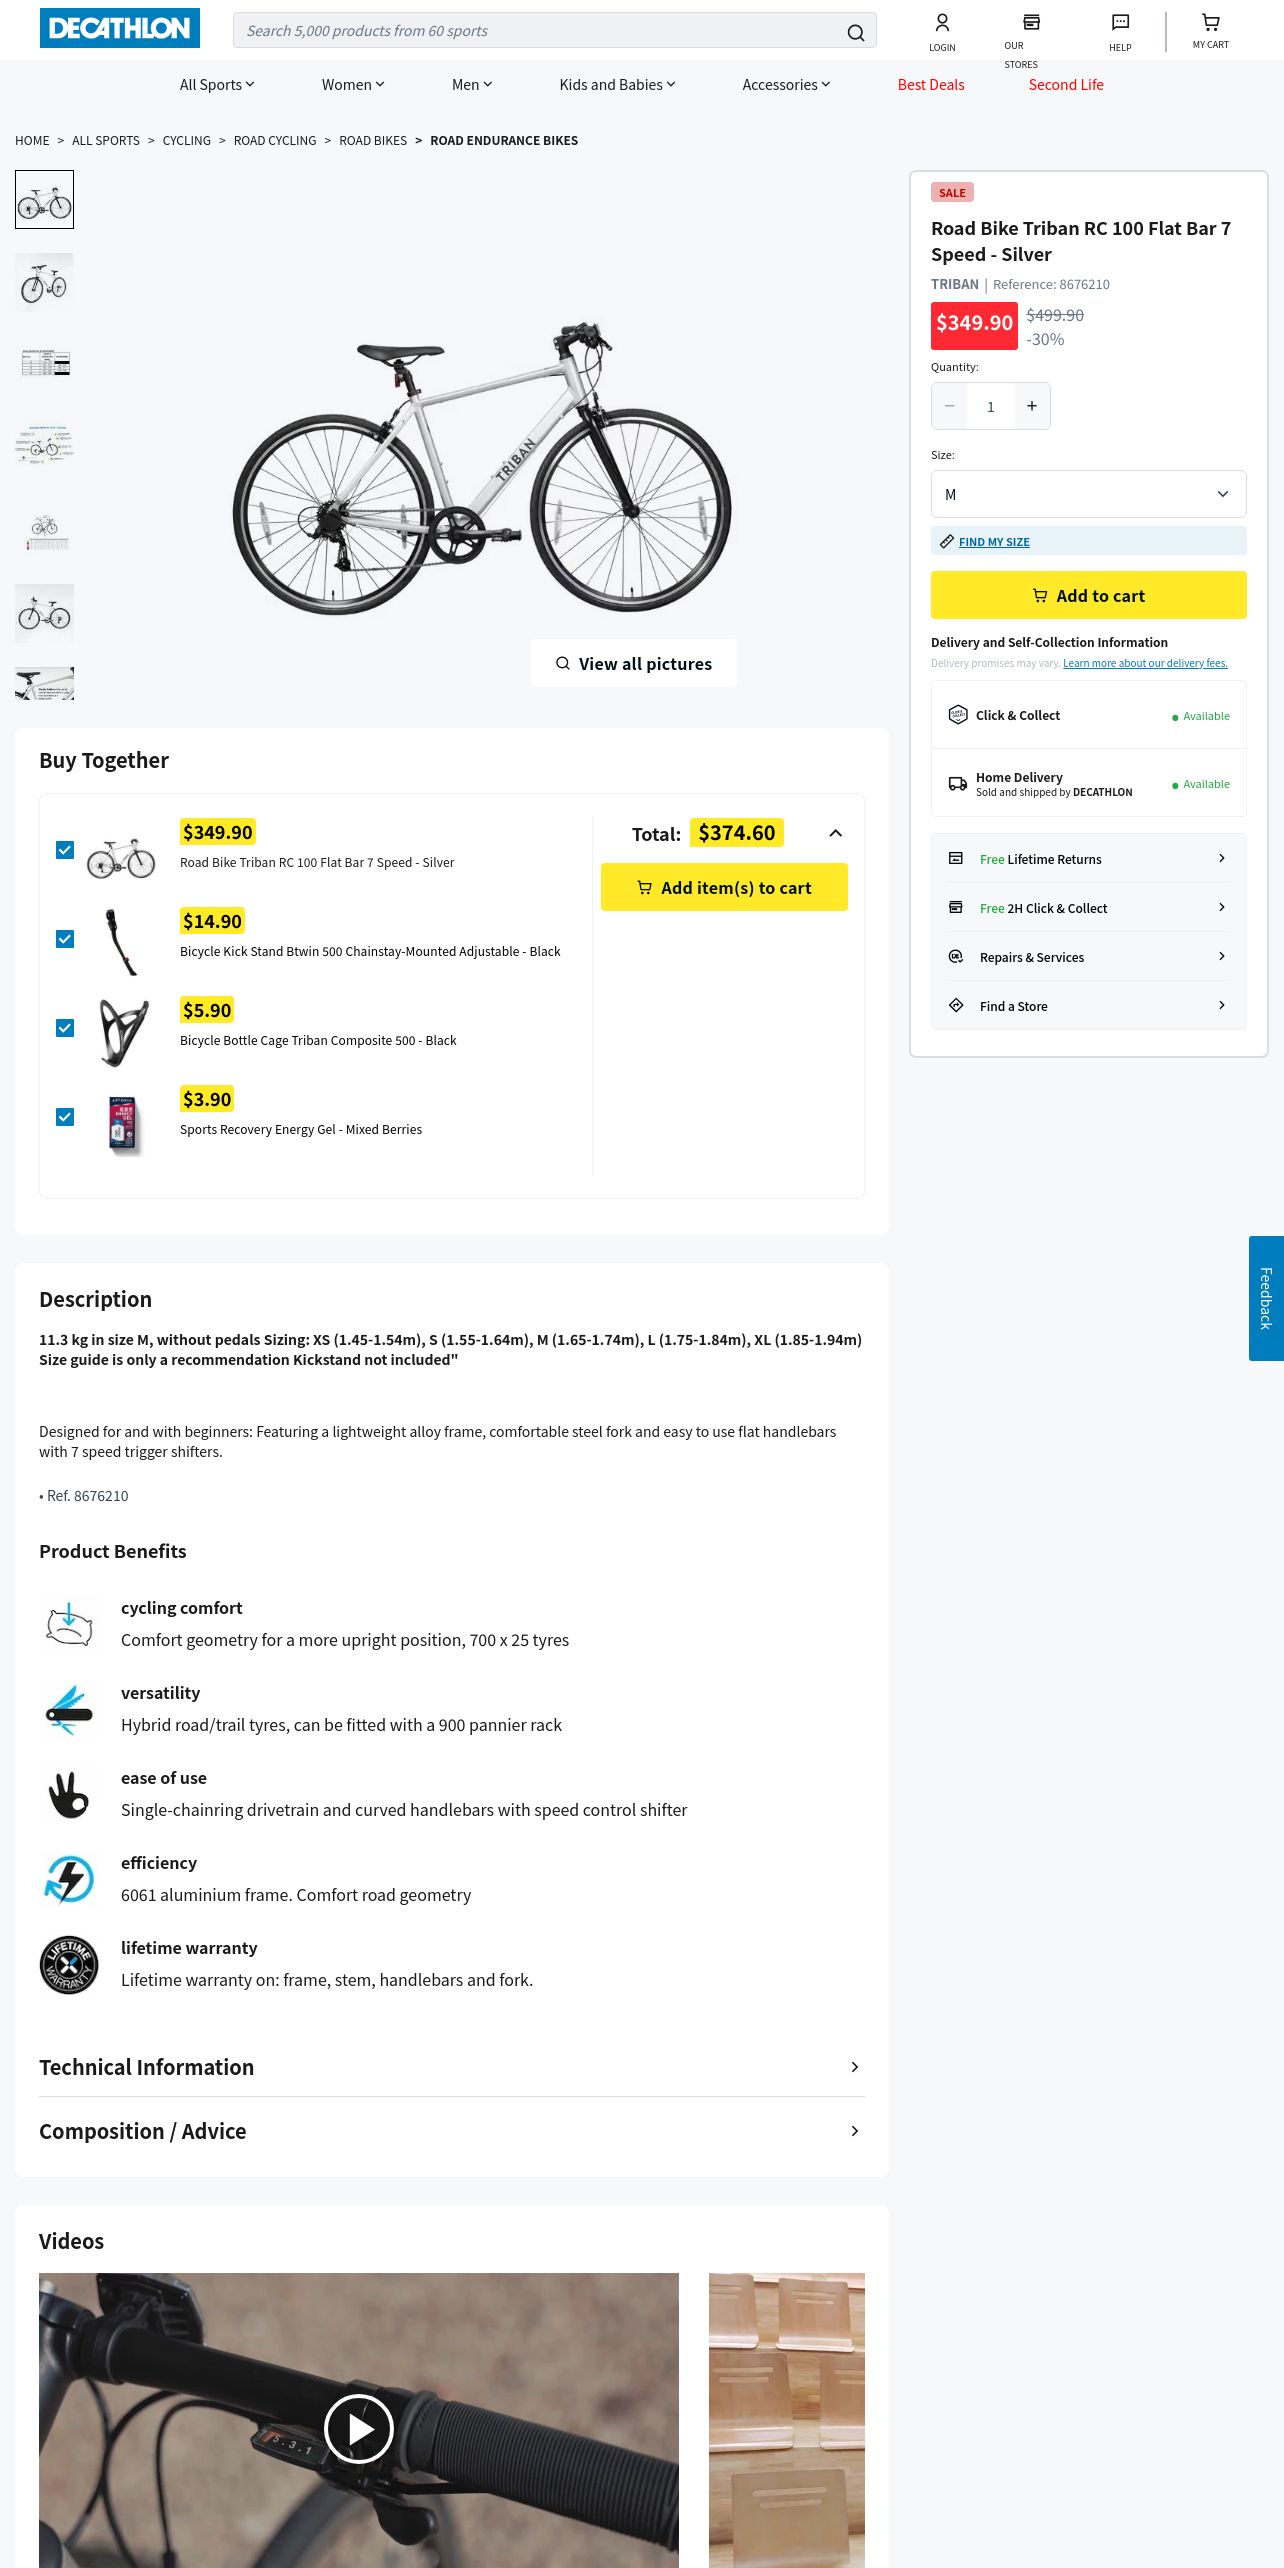Open Our Stores icon
The height and width of the screenshot is (2568, 1284).
pyautogui.click(x=1031, y=22)
